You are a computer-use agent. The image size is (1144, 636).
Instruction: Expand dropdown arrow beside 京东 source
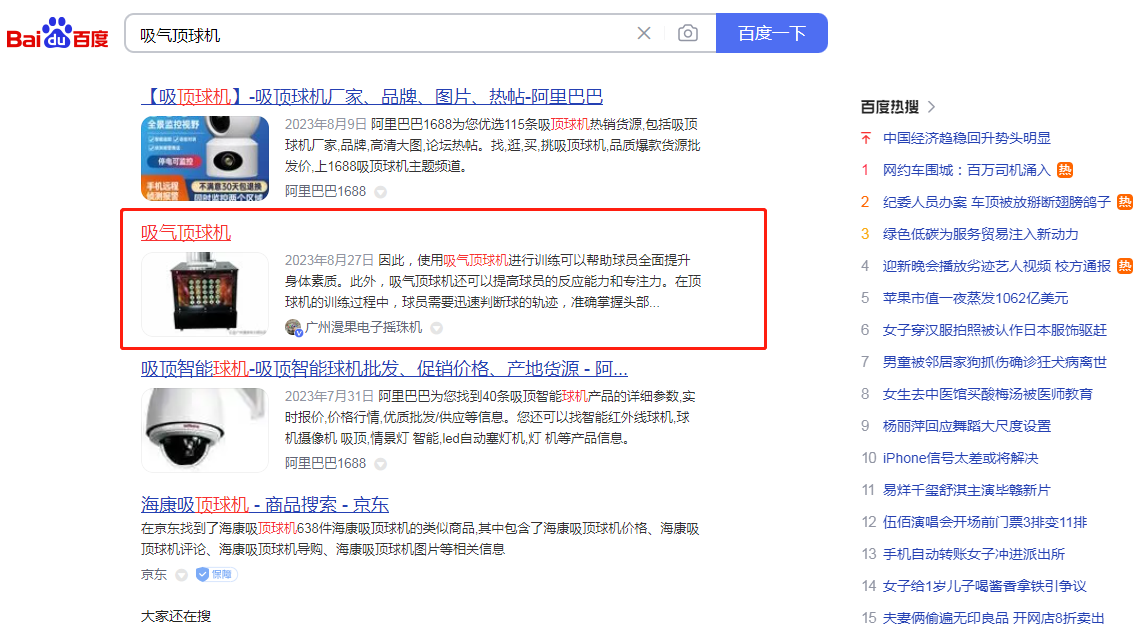182,575
